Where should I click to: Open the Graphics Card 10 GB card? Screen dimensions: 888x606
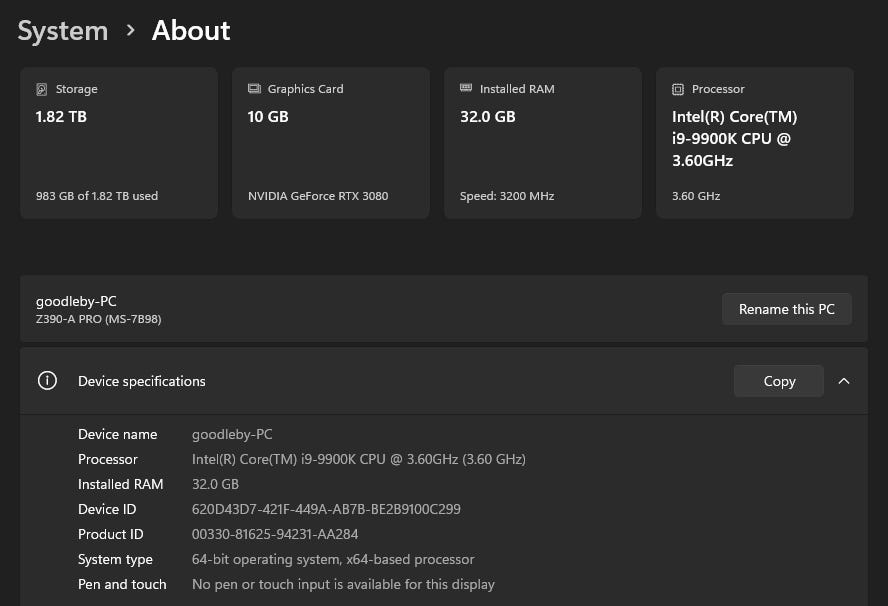point(330,143)
